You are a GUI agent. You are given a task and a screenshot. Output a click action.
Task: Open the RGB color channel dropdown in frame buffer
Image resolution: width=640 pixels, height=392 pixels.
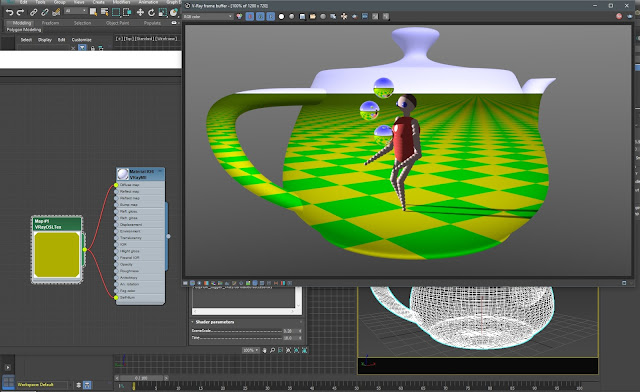point(208,17)
